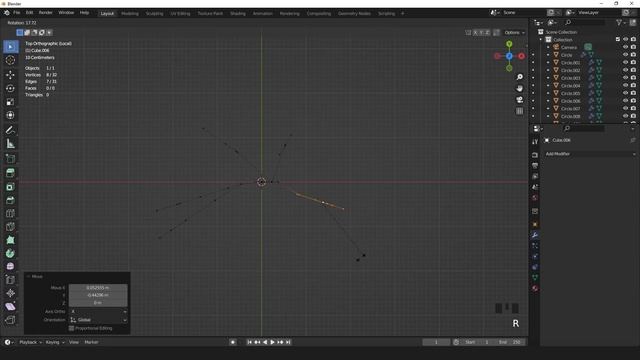
Task: Enable Proportional Editing checkbox
Action: point(71,328)
